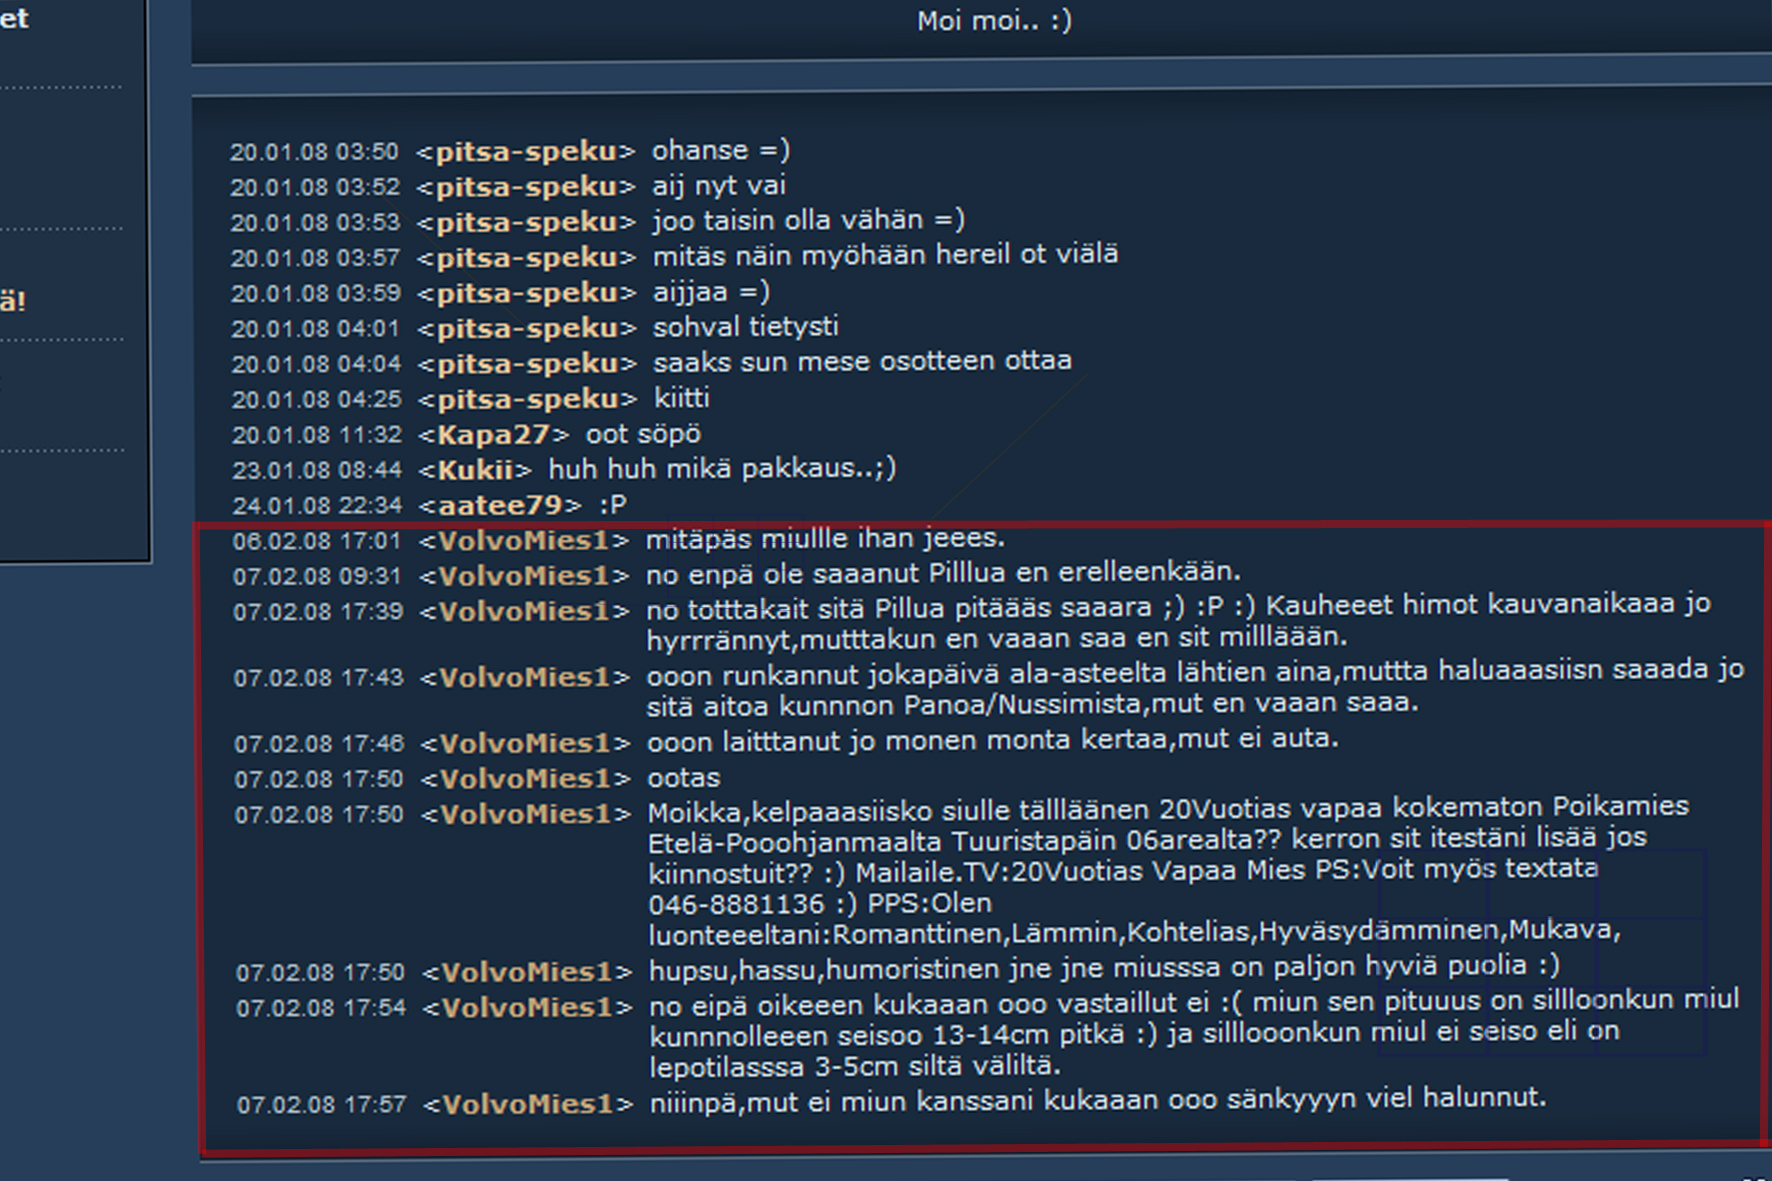1772x1181 pixels.
Task: Click the 'oot söpö' message text
Action: coord(643,435)
